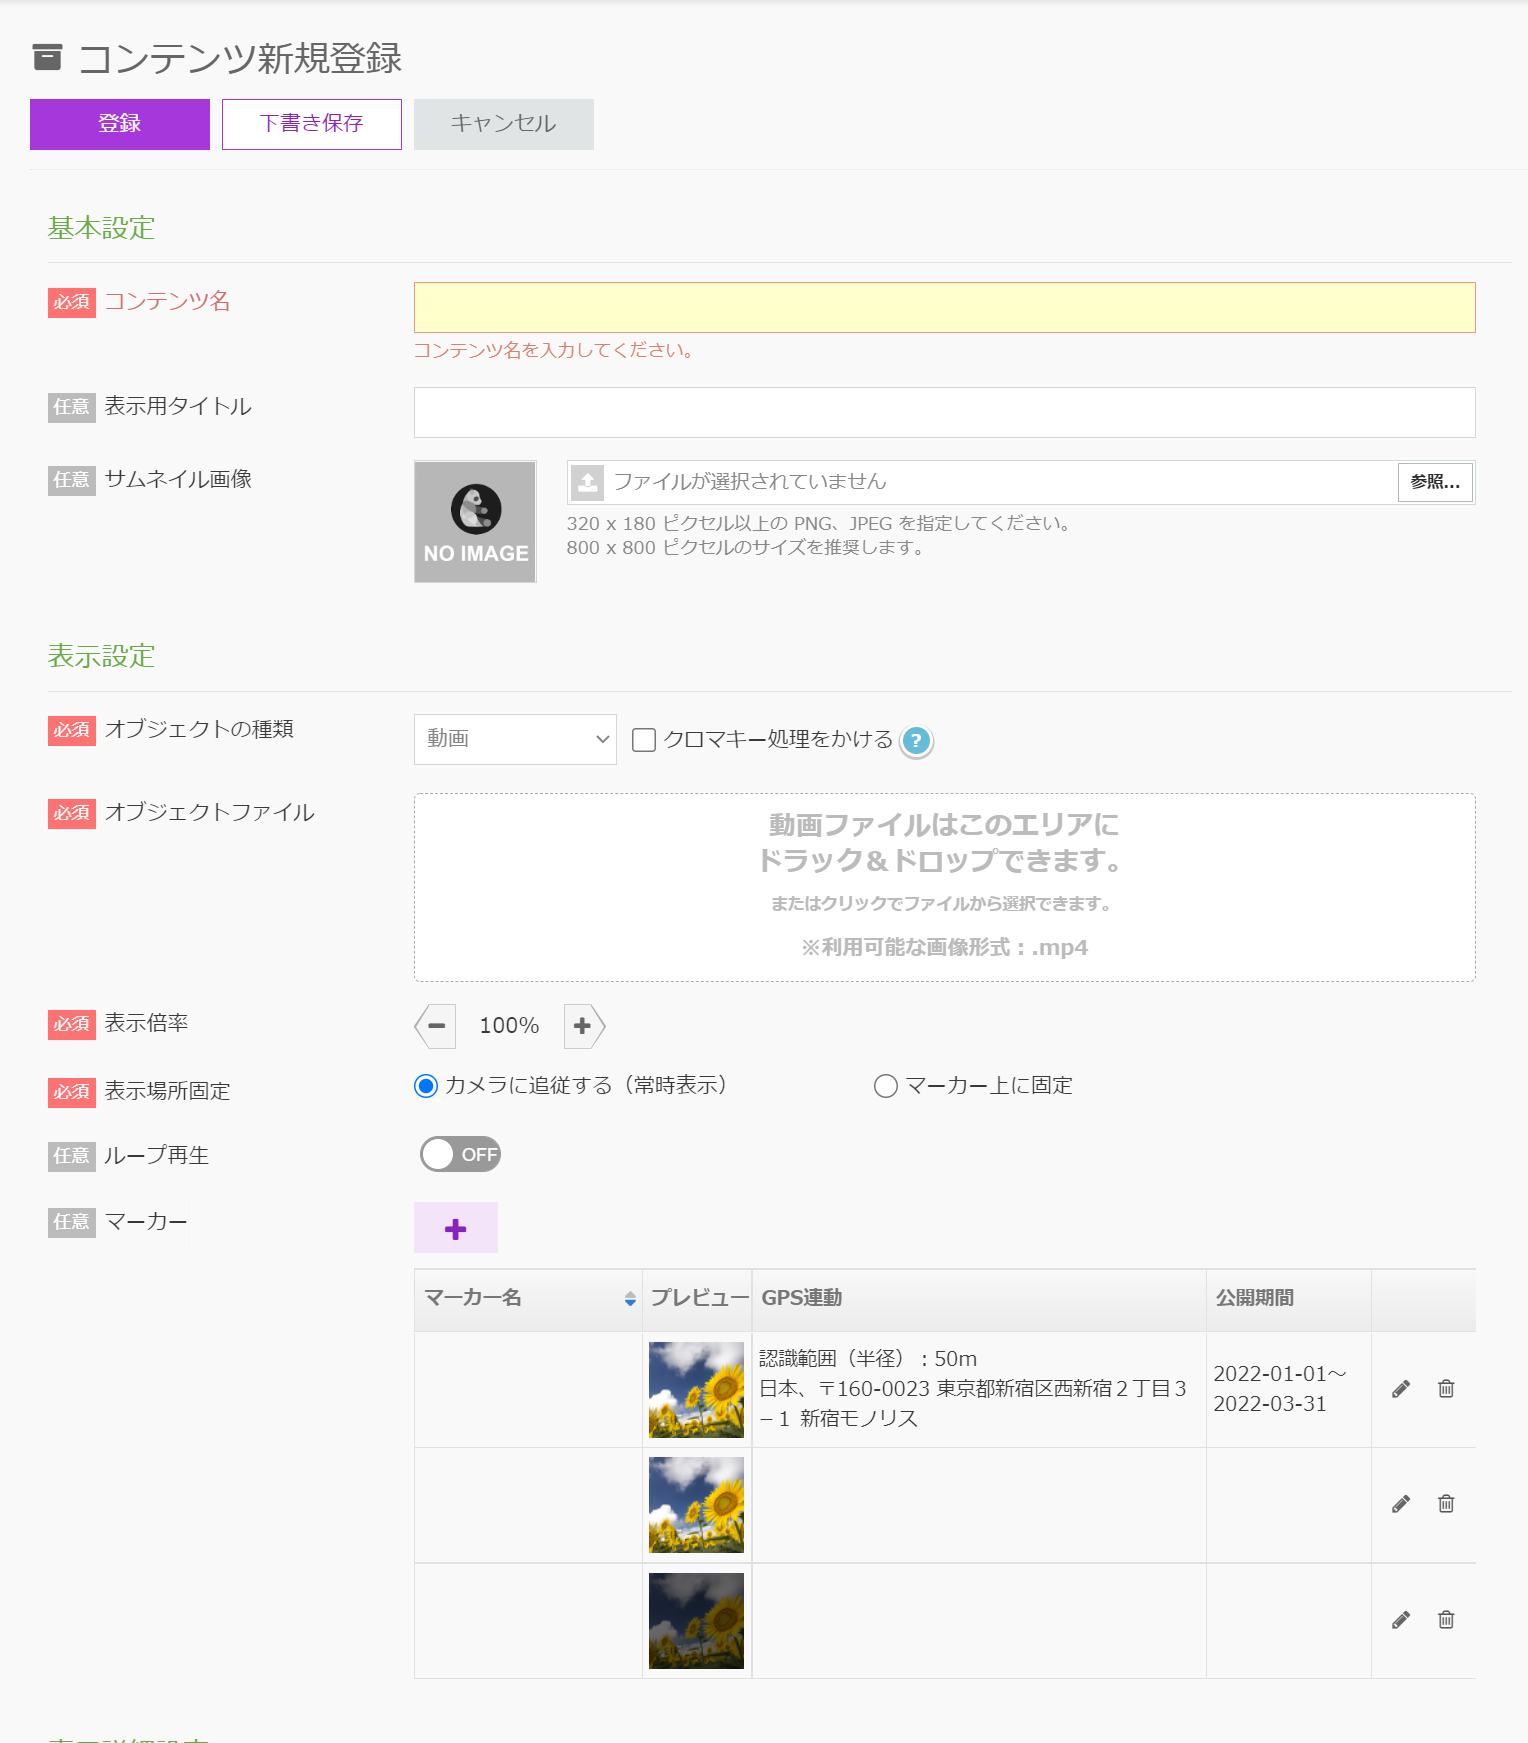Click the NO IMAGE thumbnail placeholder
The height and width of the screenshot is (1743, 1528).
click(x=476, y=521)
